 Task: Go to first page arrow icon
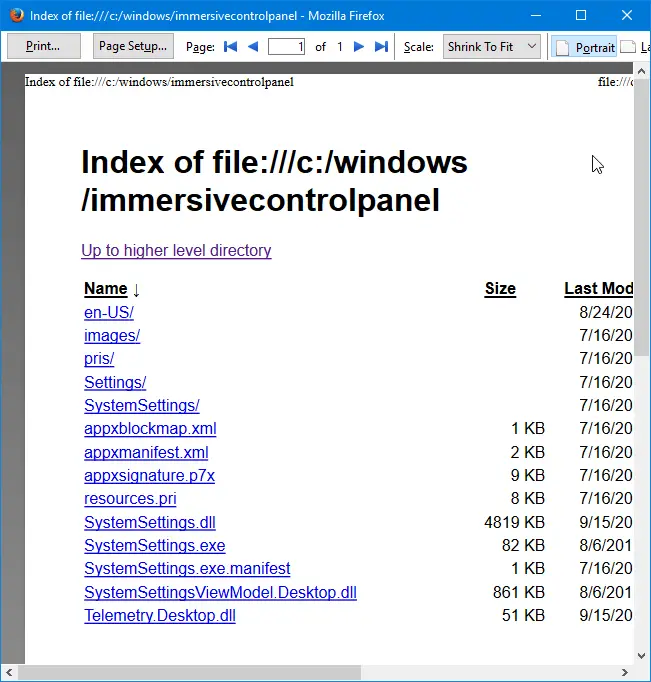(x=230, y=47)
